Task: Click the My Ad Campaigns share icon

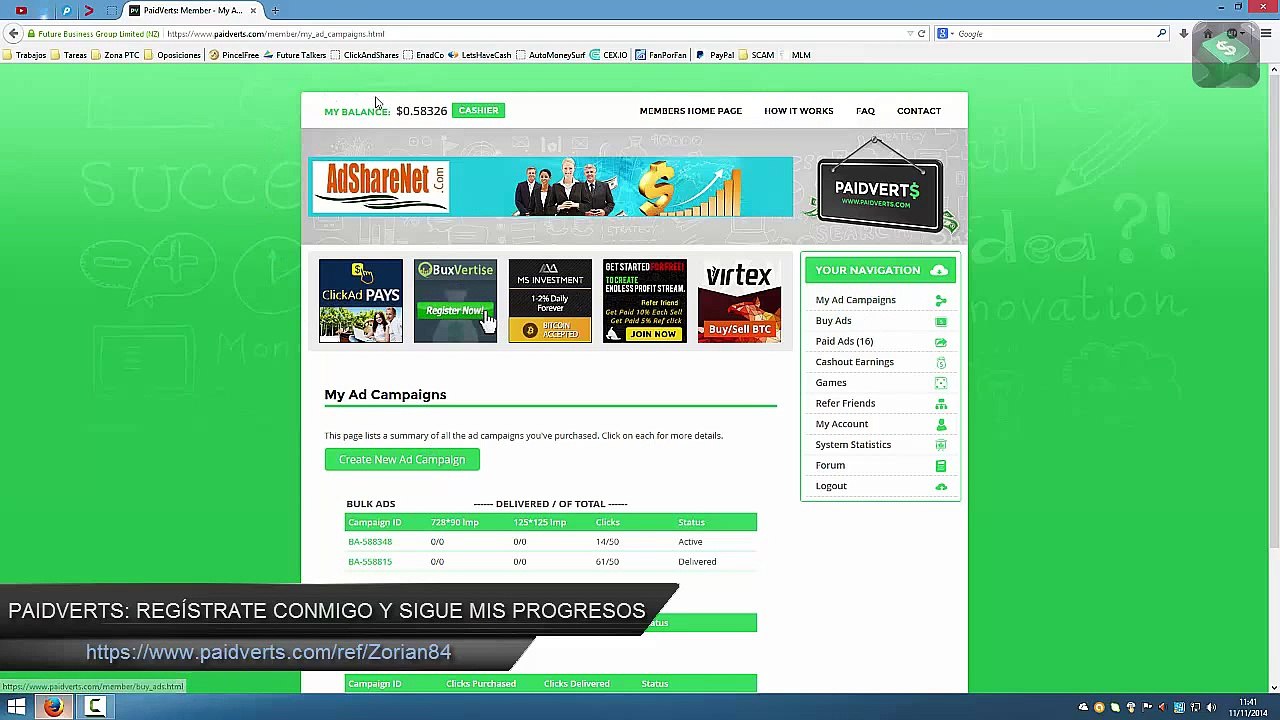Action: 940,300
